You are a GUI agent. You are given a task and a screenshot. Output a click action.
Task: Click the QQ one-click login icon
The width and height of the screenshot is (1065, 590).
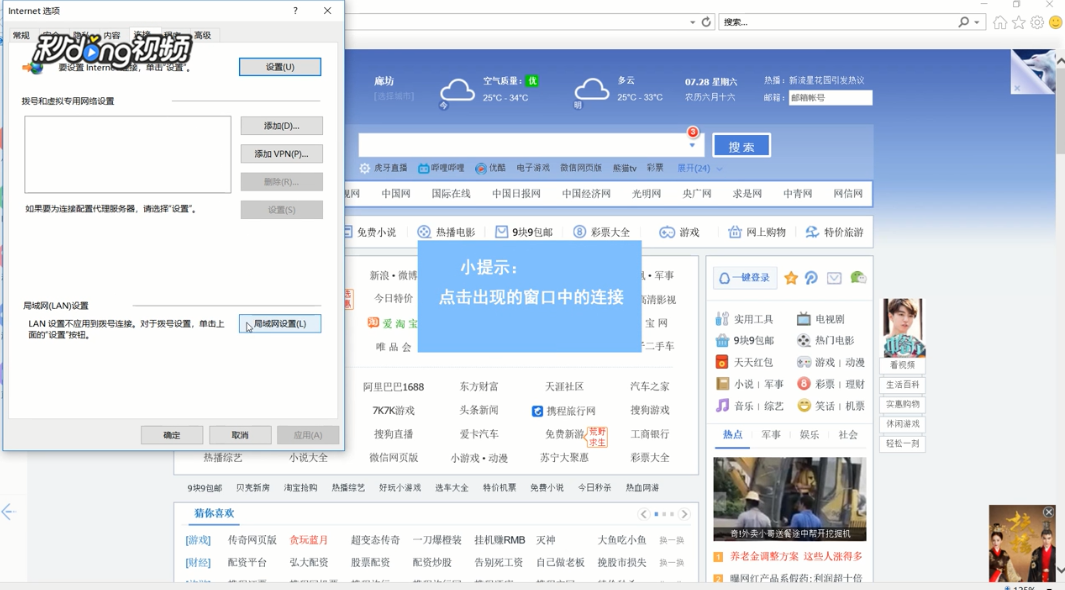click(x=724, y=278)
